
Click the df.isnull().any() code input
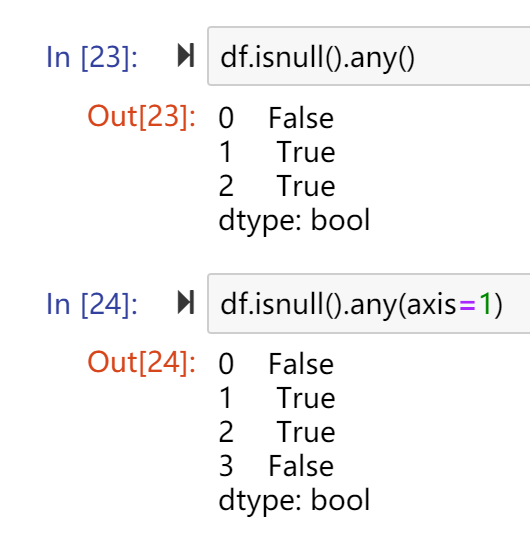[x=369, y=56]
